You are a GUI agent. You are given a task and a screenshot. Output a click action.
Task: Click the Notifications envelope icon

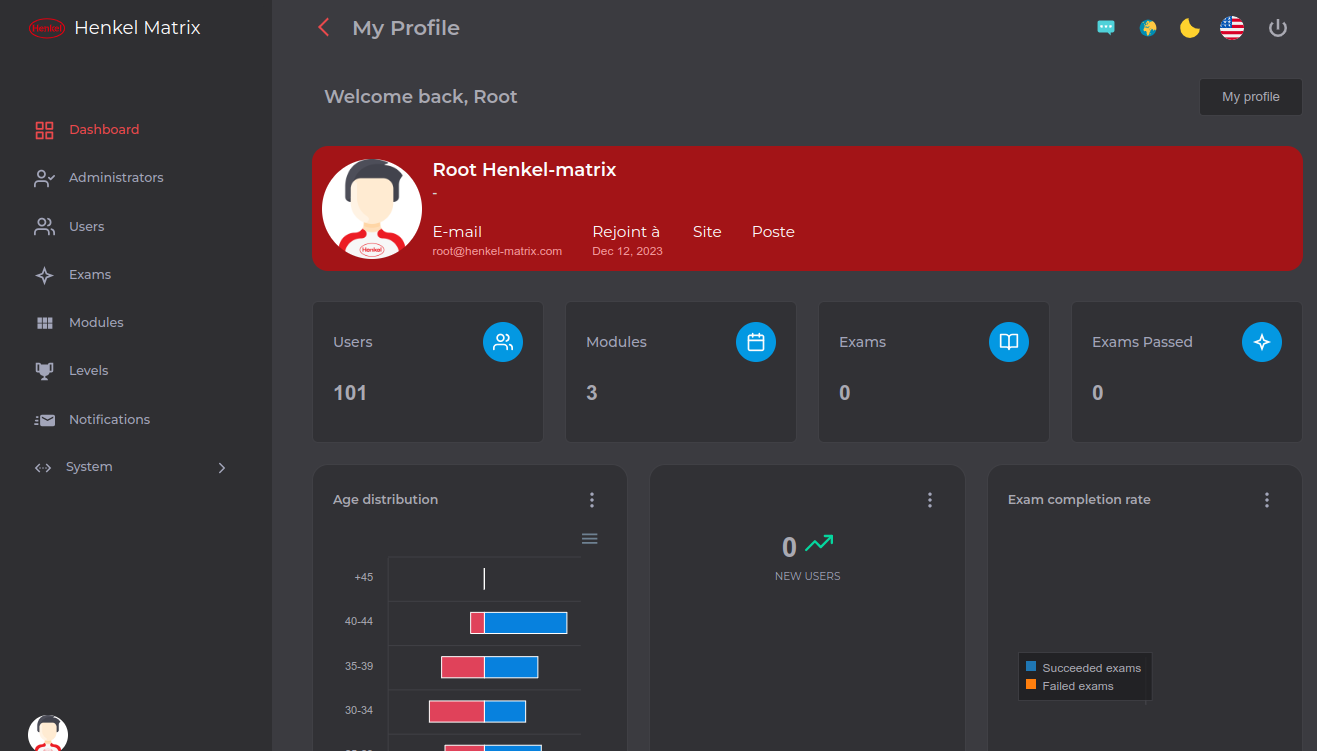coord(44,420)
